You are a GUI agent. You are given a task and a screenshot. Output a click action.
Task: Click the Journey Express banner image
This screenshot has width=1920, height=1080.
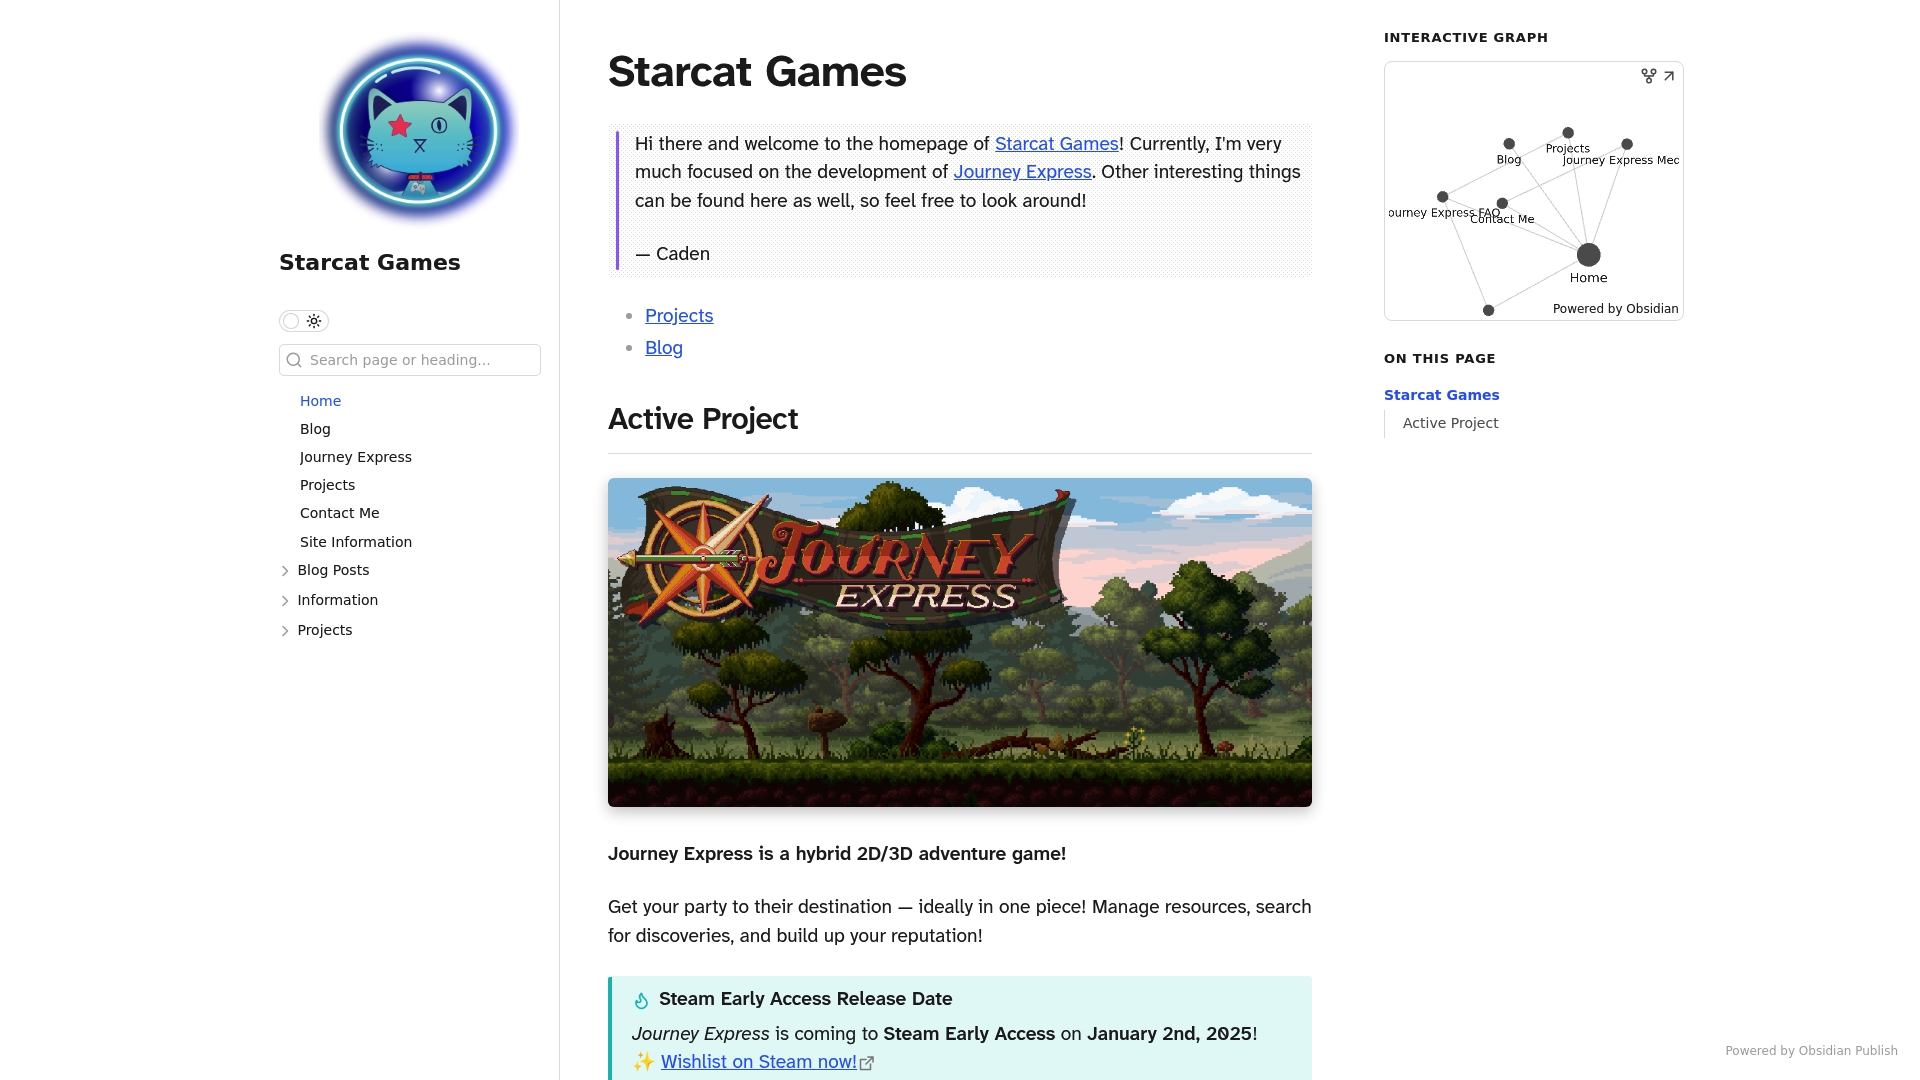[960, 642]
